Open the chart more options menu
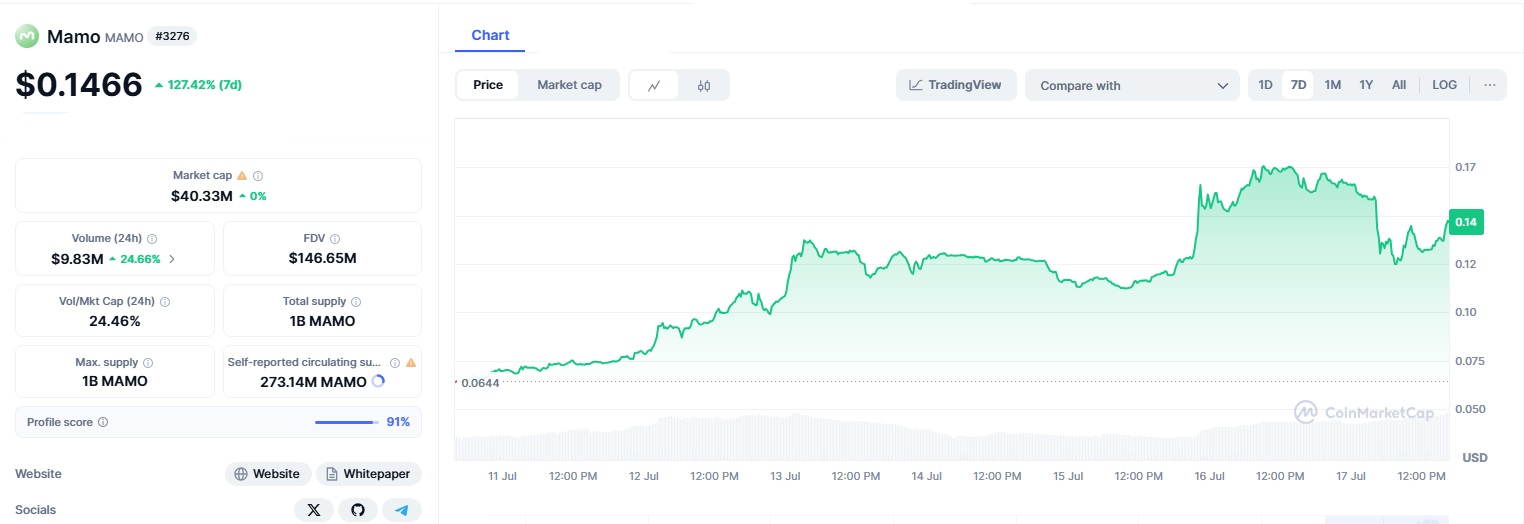This screenshot has width=1524, height=524. click(x=1489, y=85)
